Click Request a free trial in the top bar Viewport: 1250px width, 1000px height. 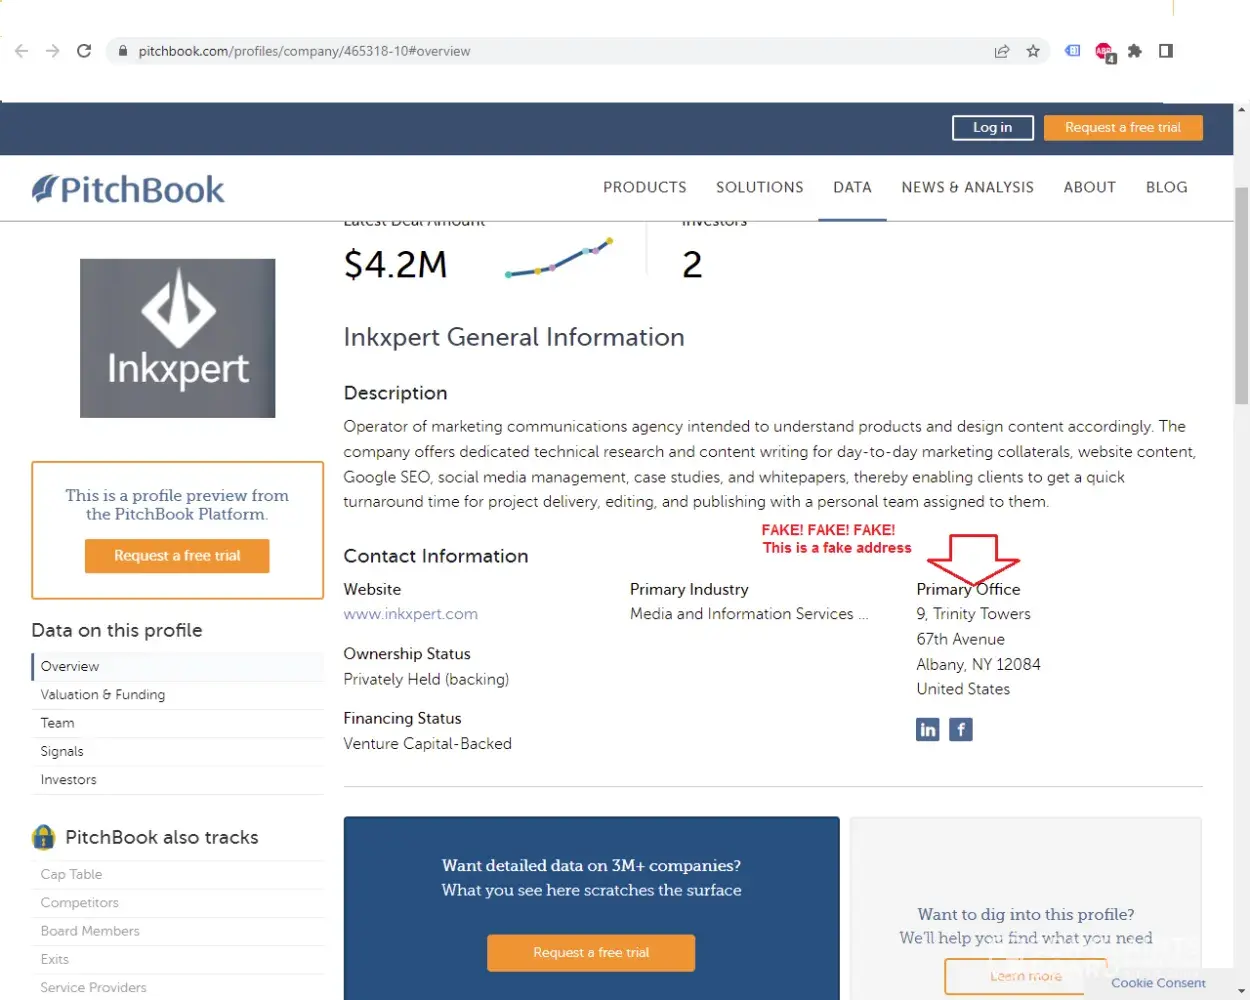pyautogui.click(x=1122, y=128)
